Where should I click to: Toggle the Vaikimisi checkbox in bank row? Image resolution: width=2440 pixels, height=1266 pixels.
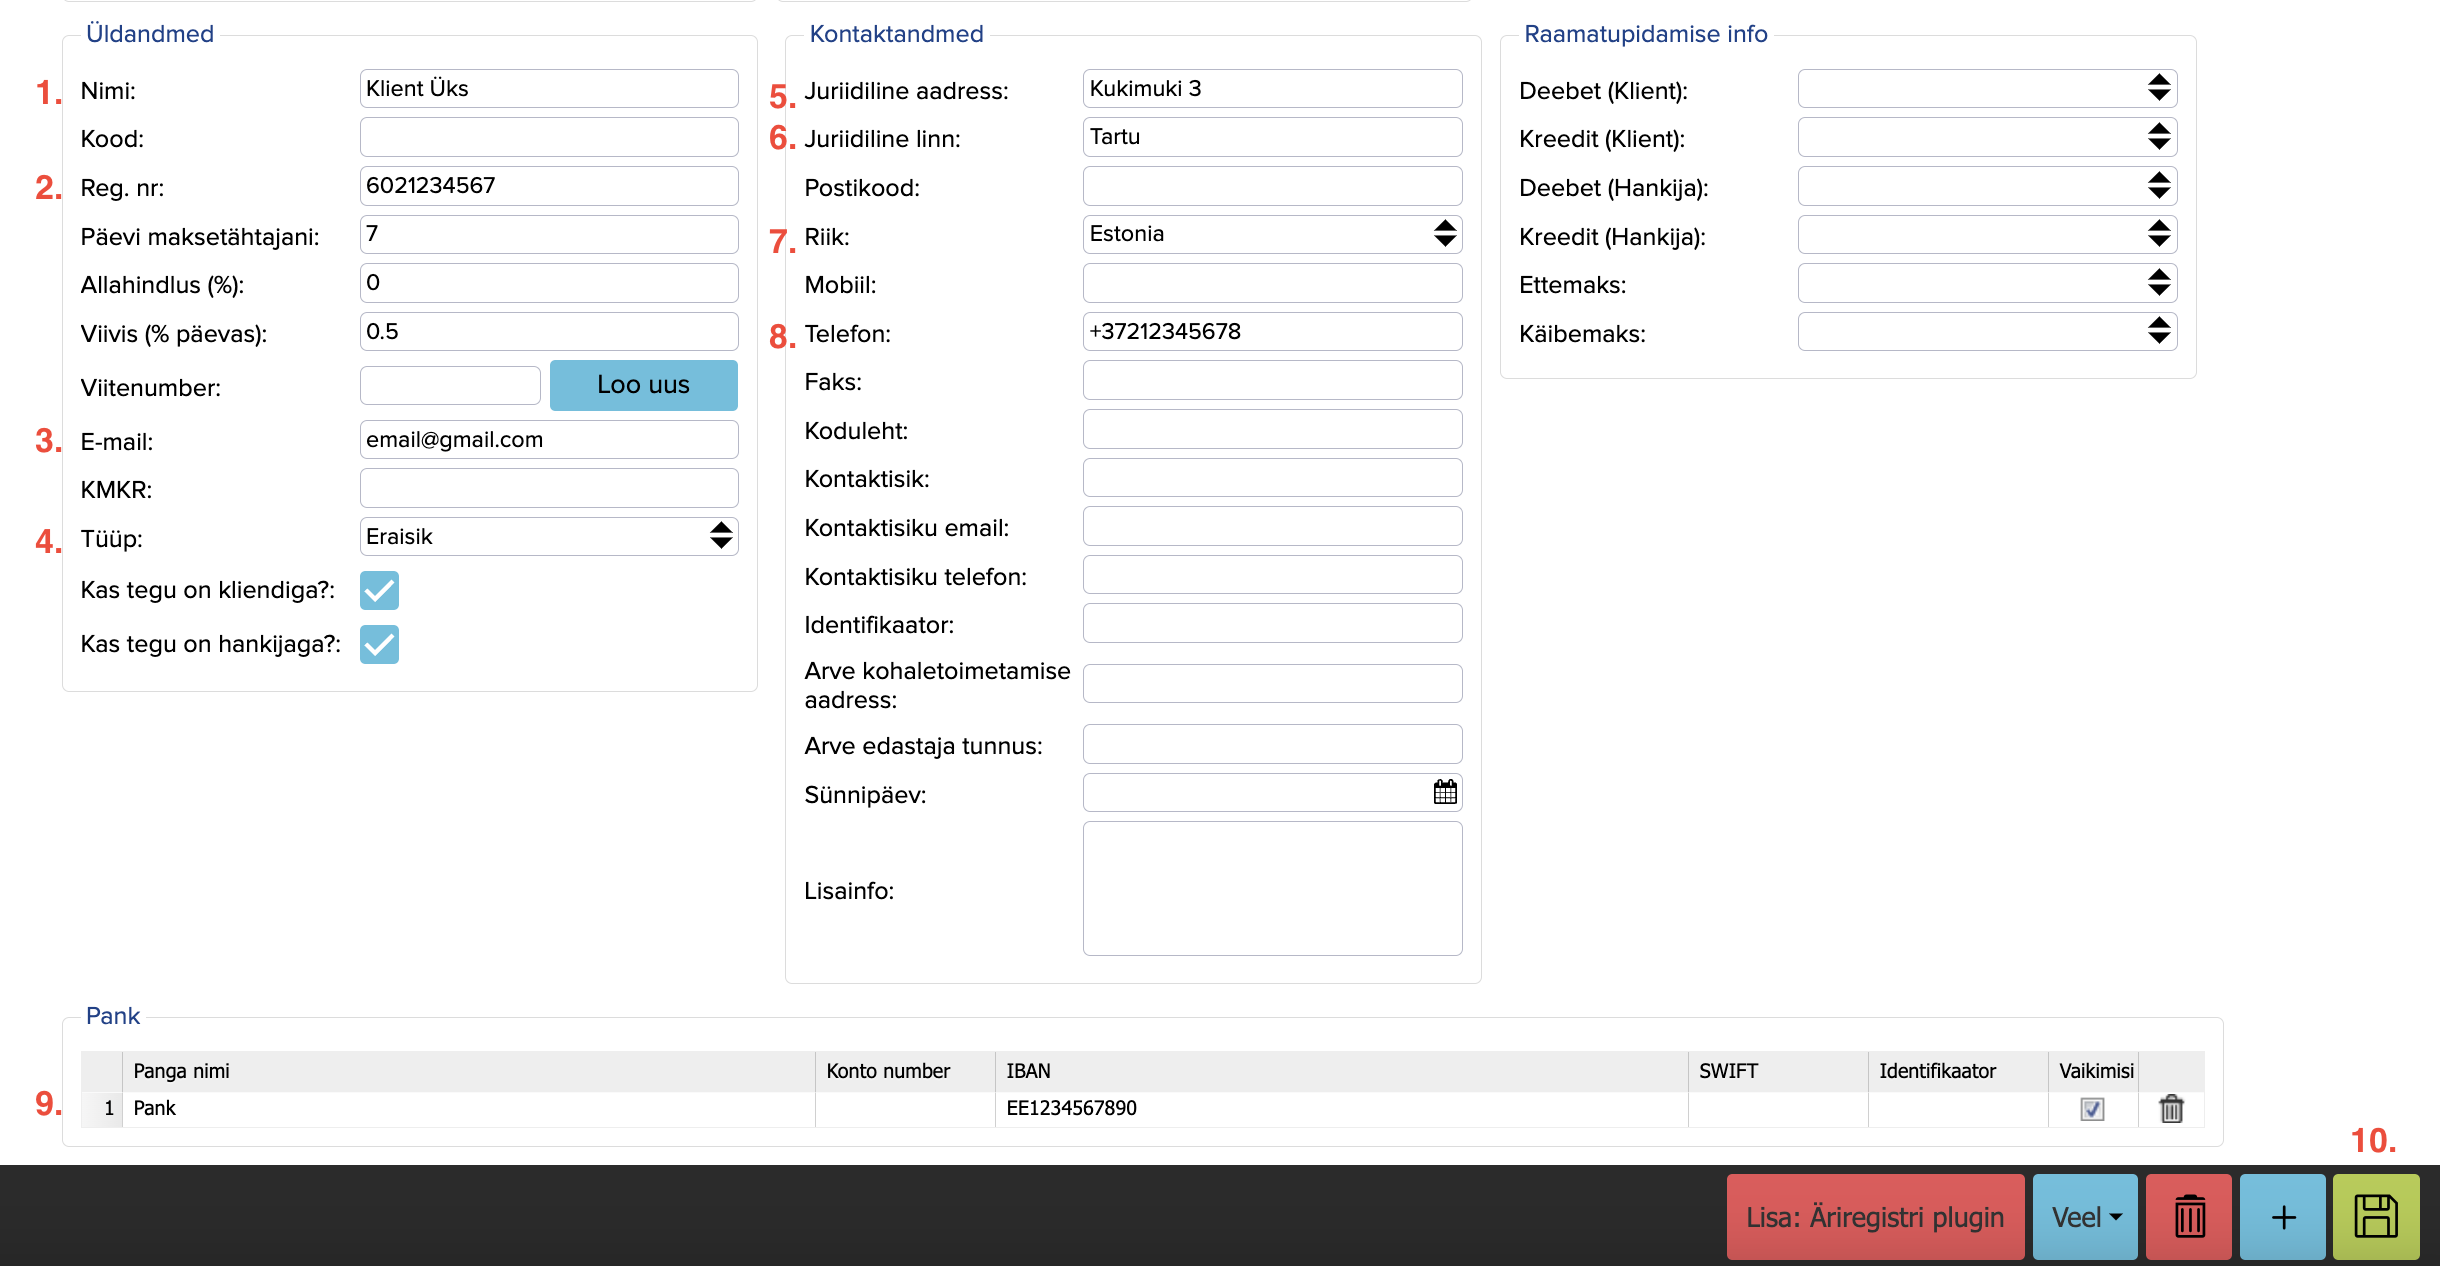(x=2092, y=1108)
